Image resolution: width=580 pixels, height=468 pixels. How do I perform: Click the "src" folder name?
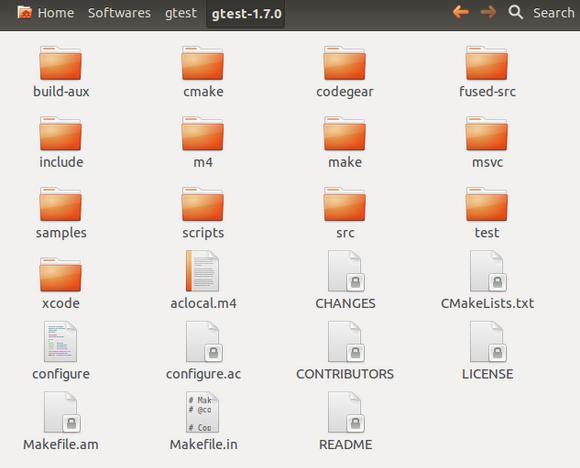[345, 233]
